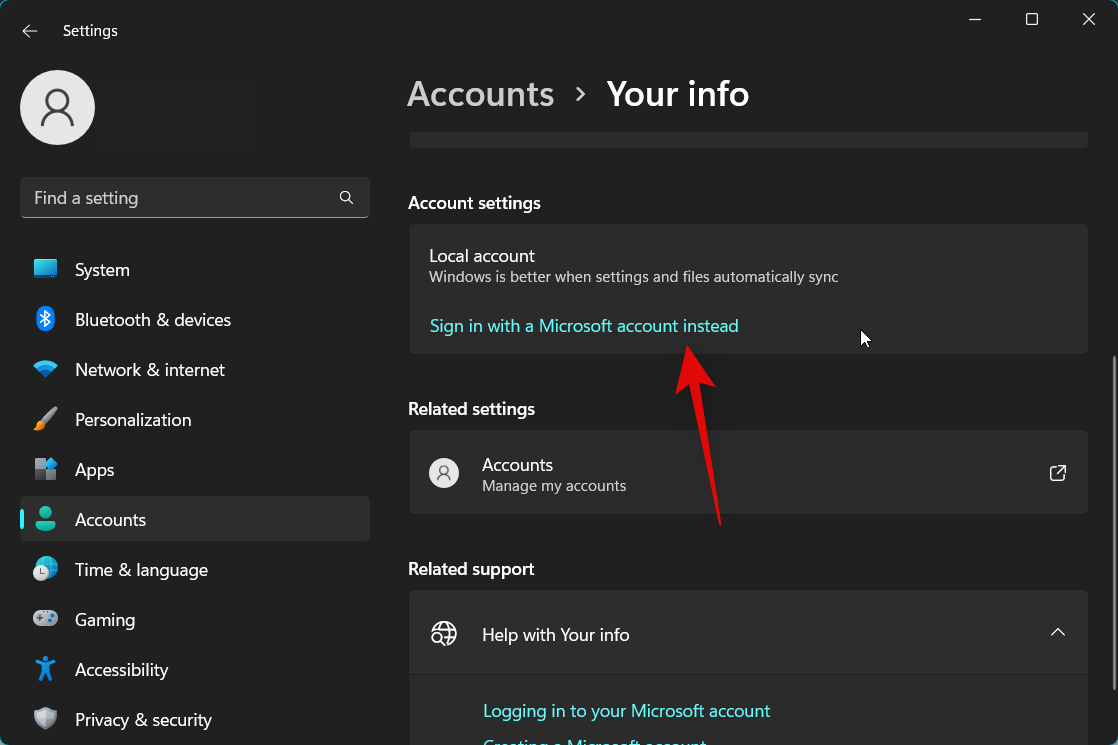The height and width of the screenshot is (745, 1118).
Task: Open Logging in to your Microsoft account
Action: [x=627, y=710]
